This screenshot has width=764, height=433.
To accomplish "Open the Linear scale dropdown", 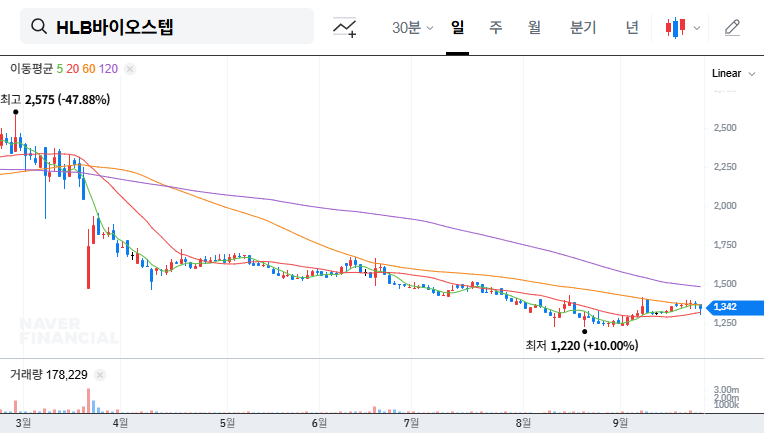I will coord(733,74).
